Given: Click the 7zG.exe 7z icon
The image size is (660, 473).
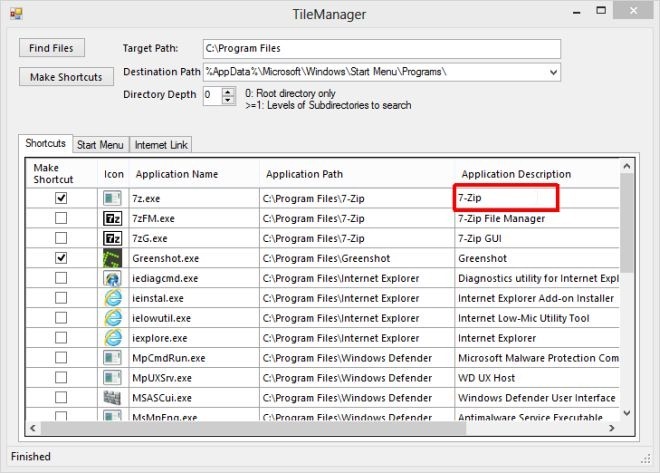Looking at the screenshot, I should [x=112, y=238].
